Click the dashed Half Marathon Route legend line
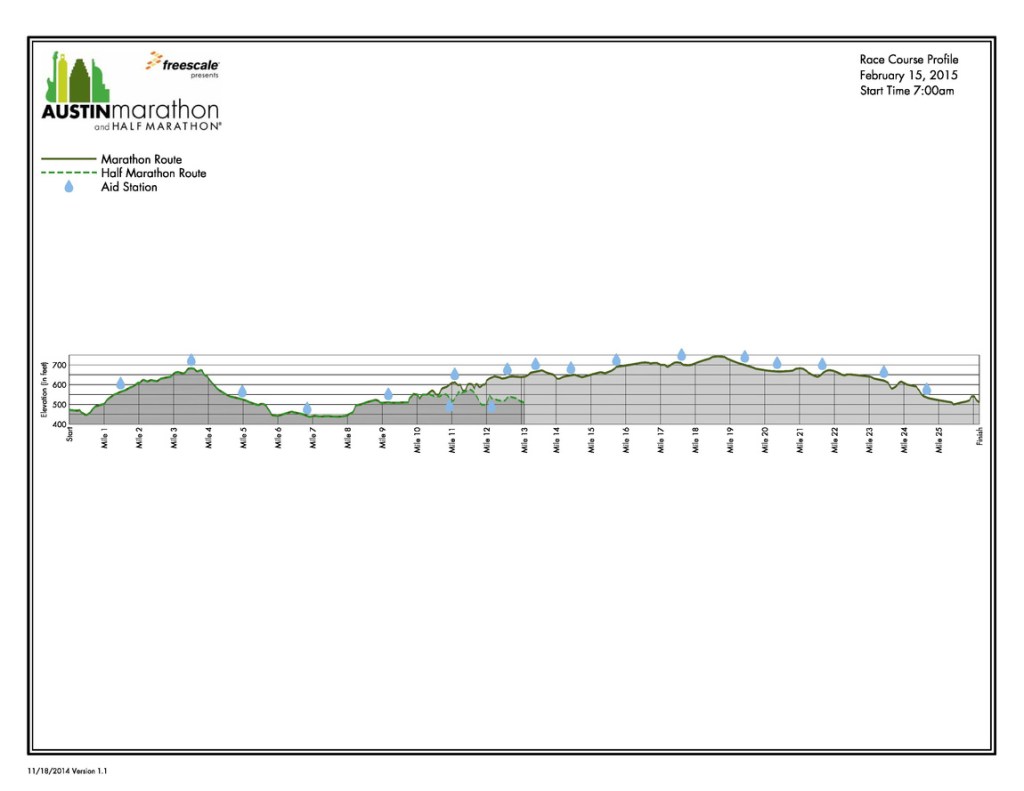Viewport: 1024px width, 791px height. point(68,173)
